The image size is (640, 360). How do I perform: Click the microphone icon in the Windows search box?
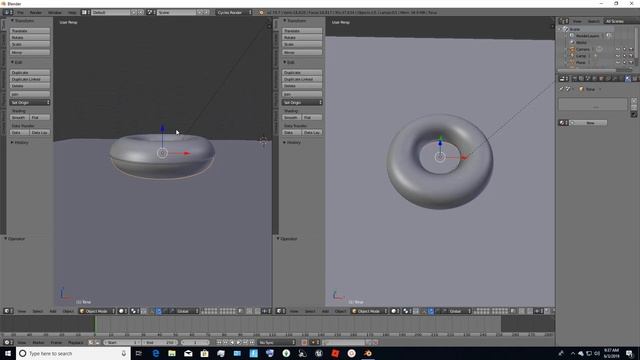[x=124, y=353]
